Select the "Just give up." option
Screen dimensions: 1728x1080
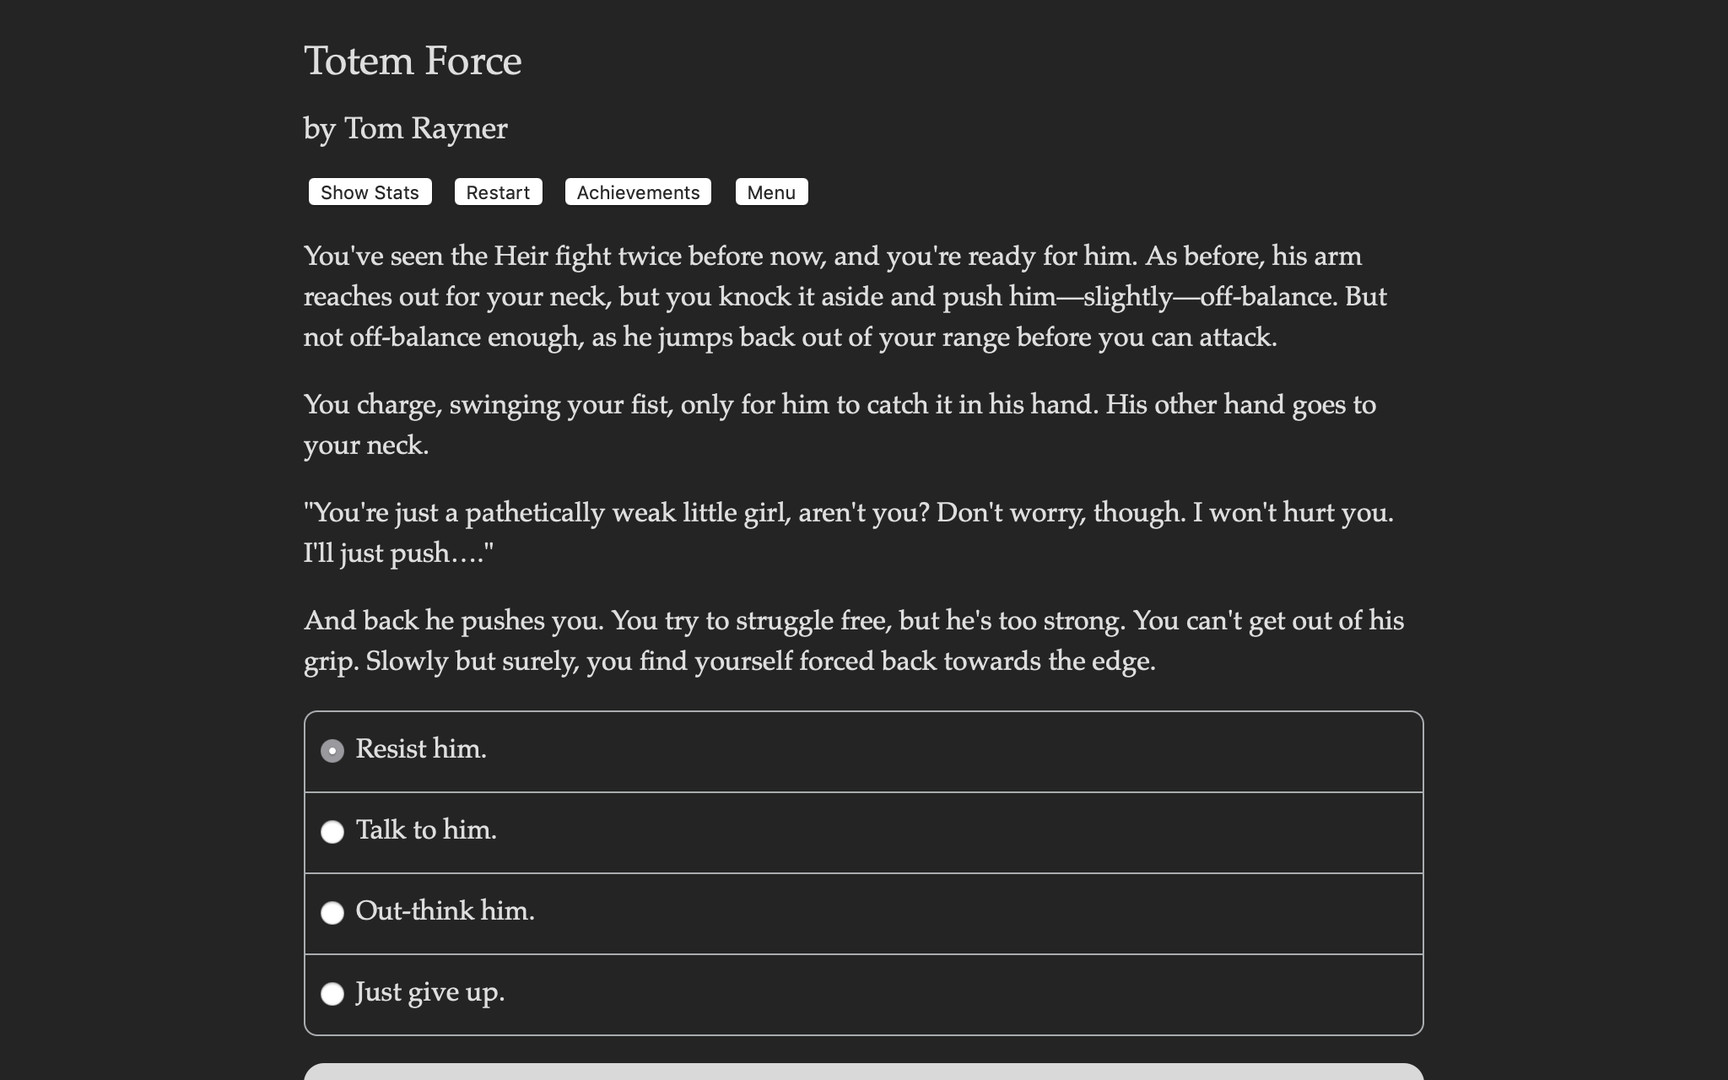pos(332,993)
